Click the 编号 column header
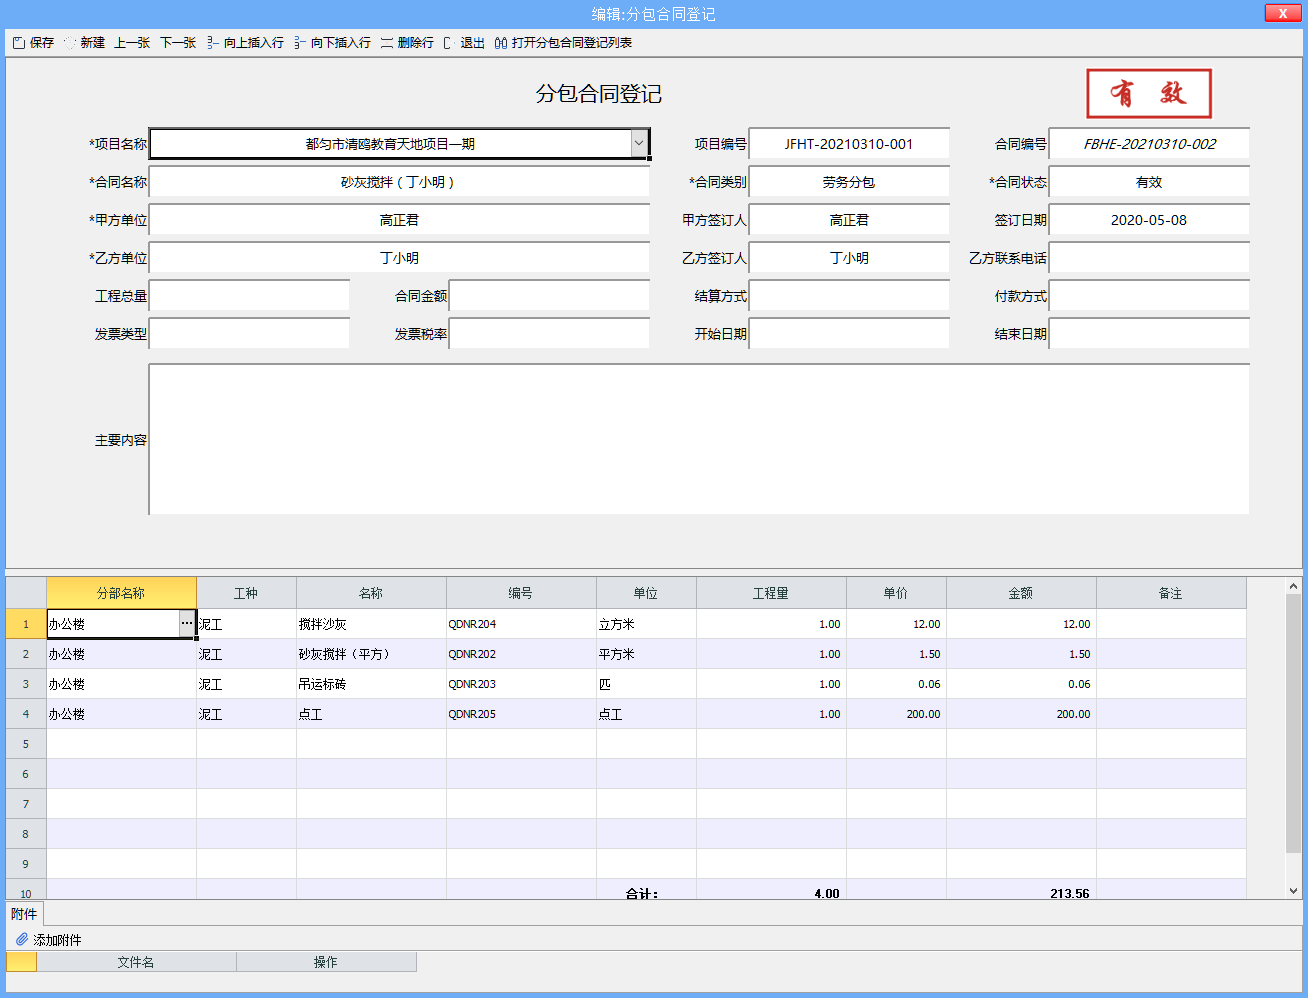Viewport: 1308px width, 998px height. pyautogui.click(x=521, y=593)
